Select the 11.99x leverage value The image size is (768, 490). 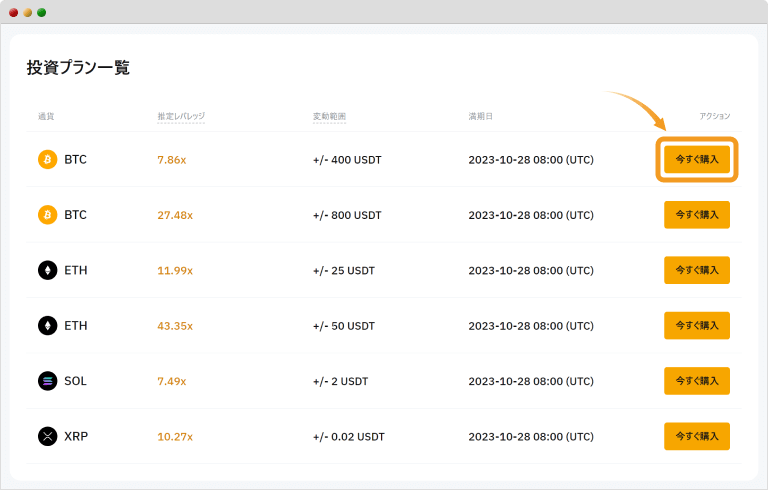point(175,270)
